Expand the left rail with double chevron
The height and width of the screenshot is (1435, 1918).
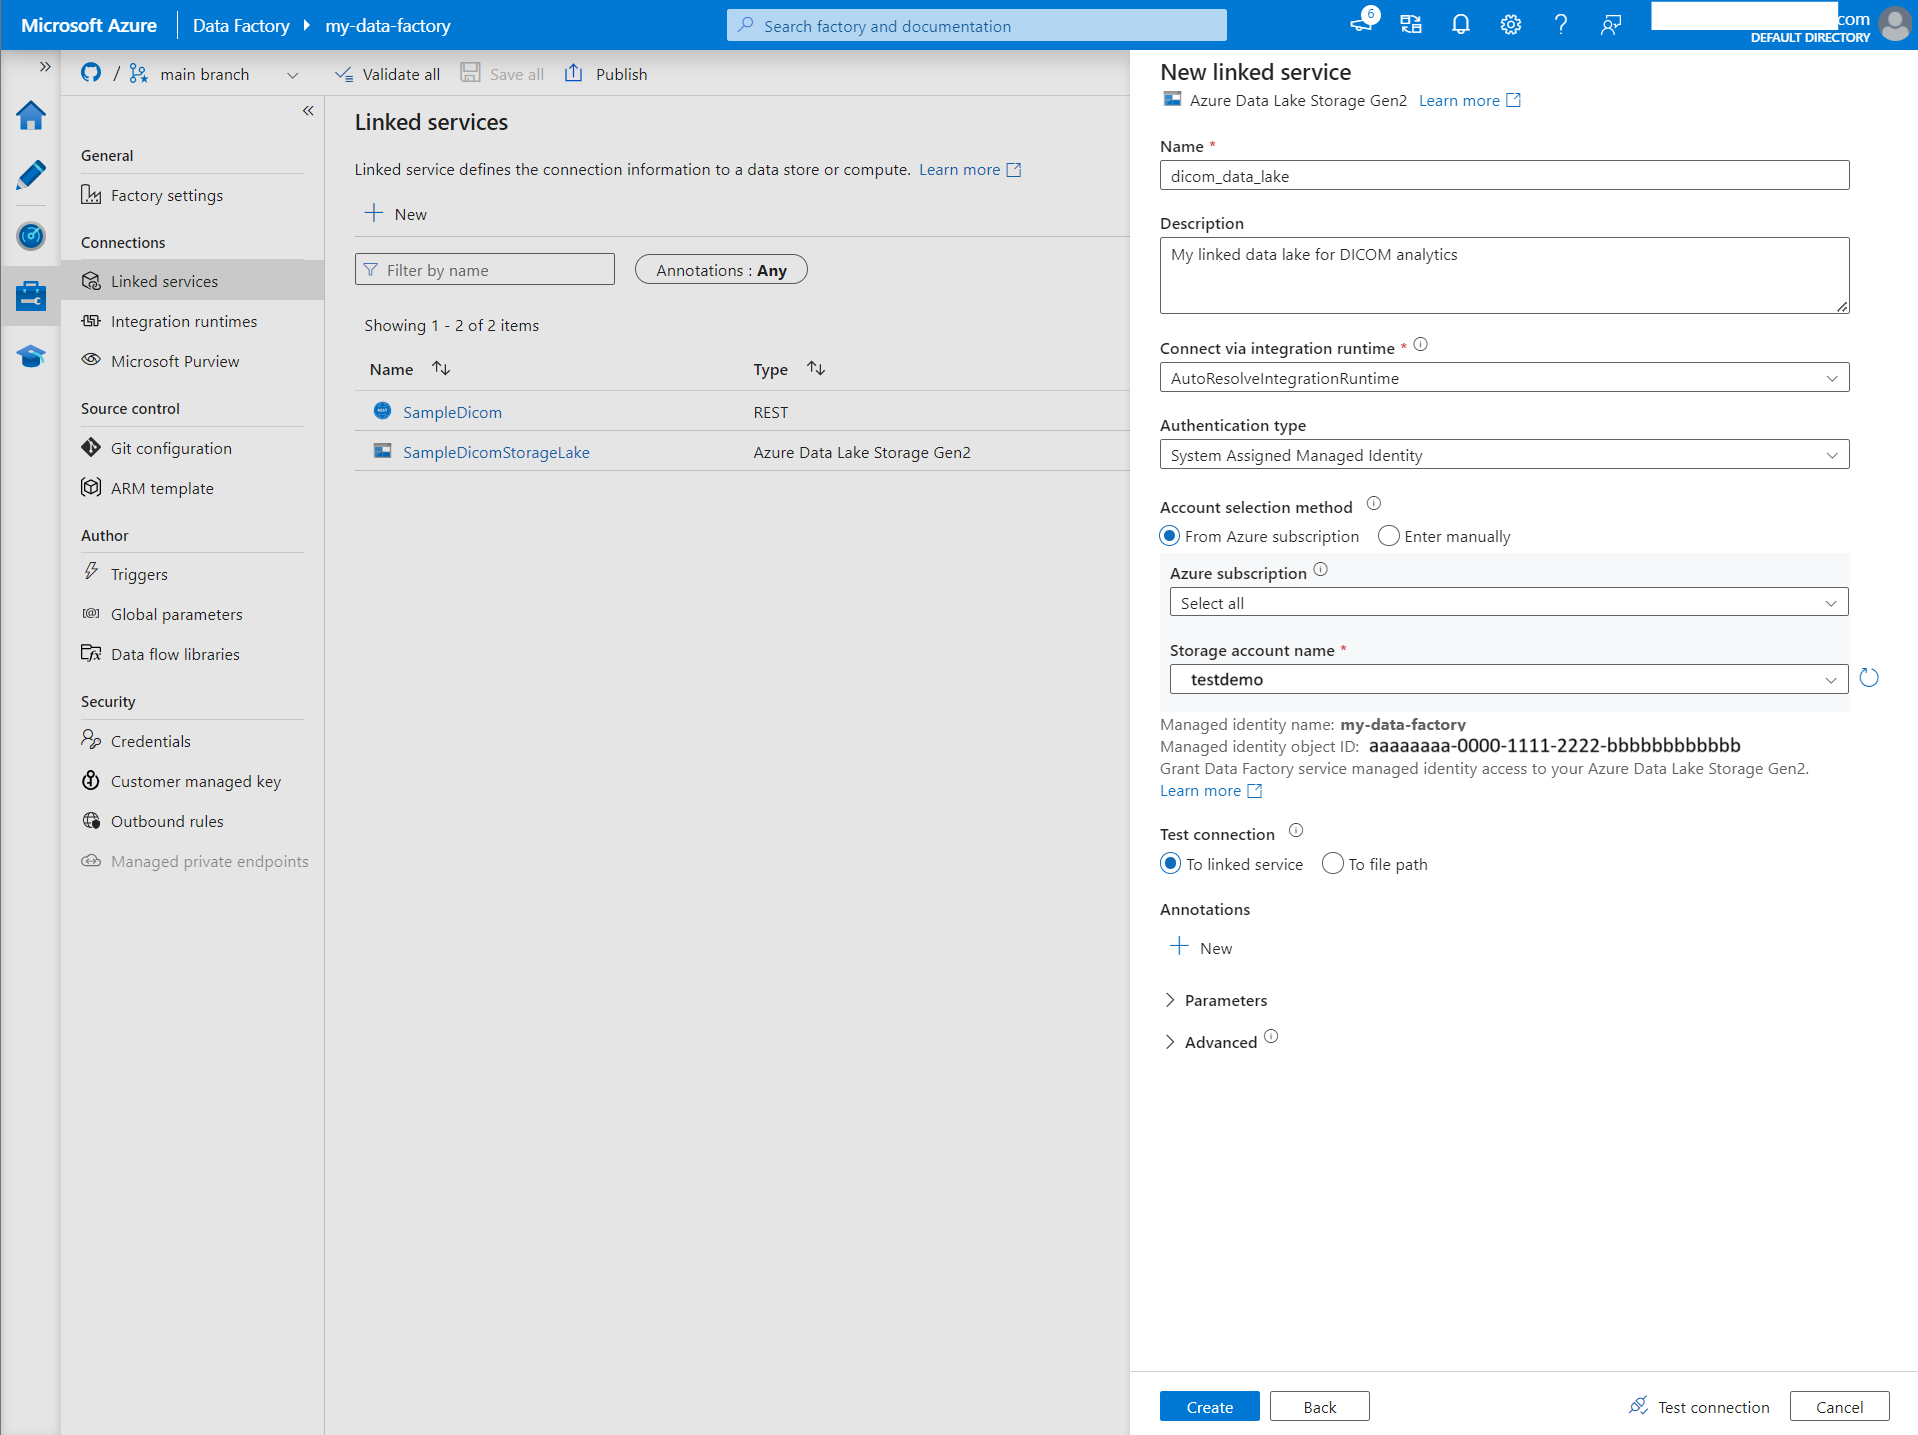point(45,67)
